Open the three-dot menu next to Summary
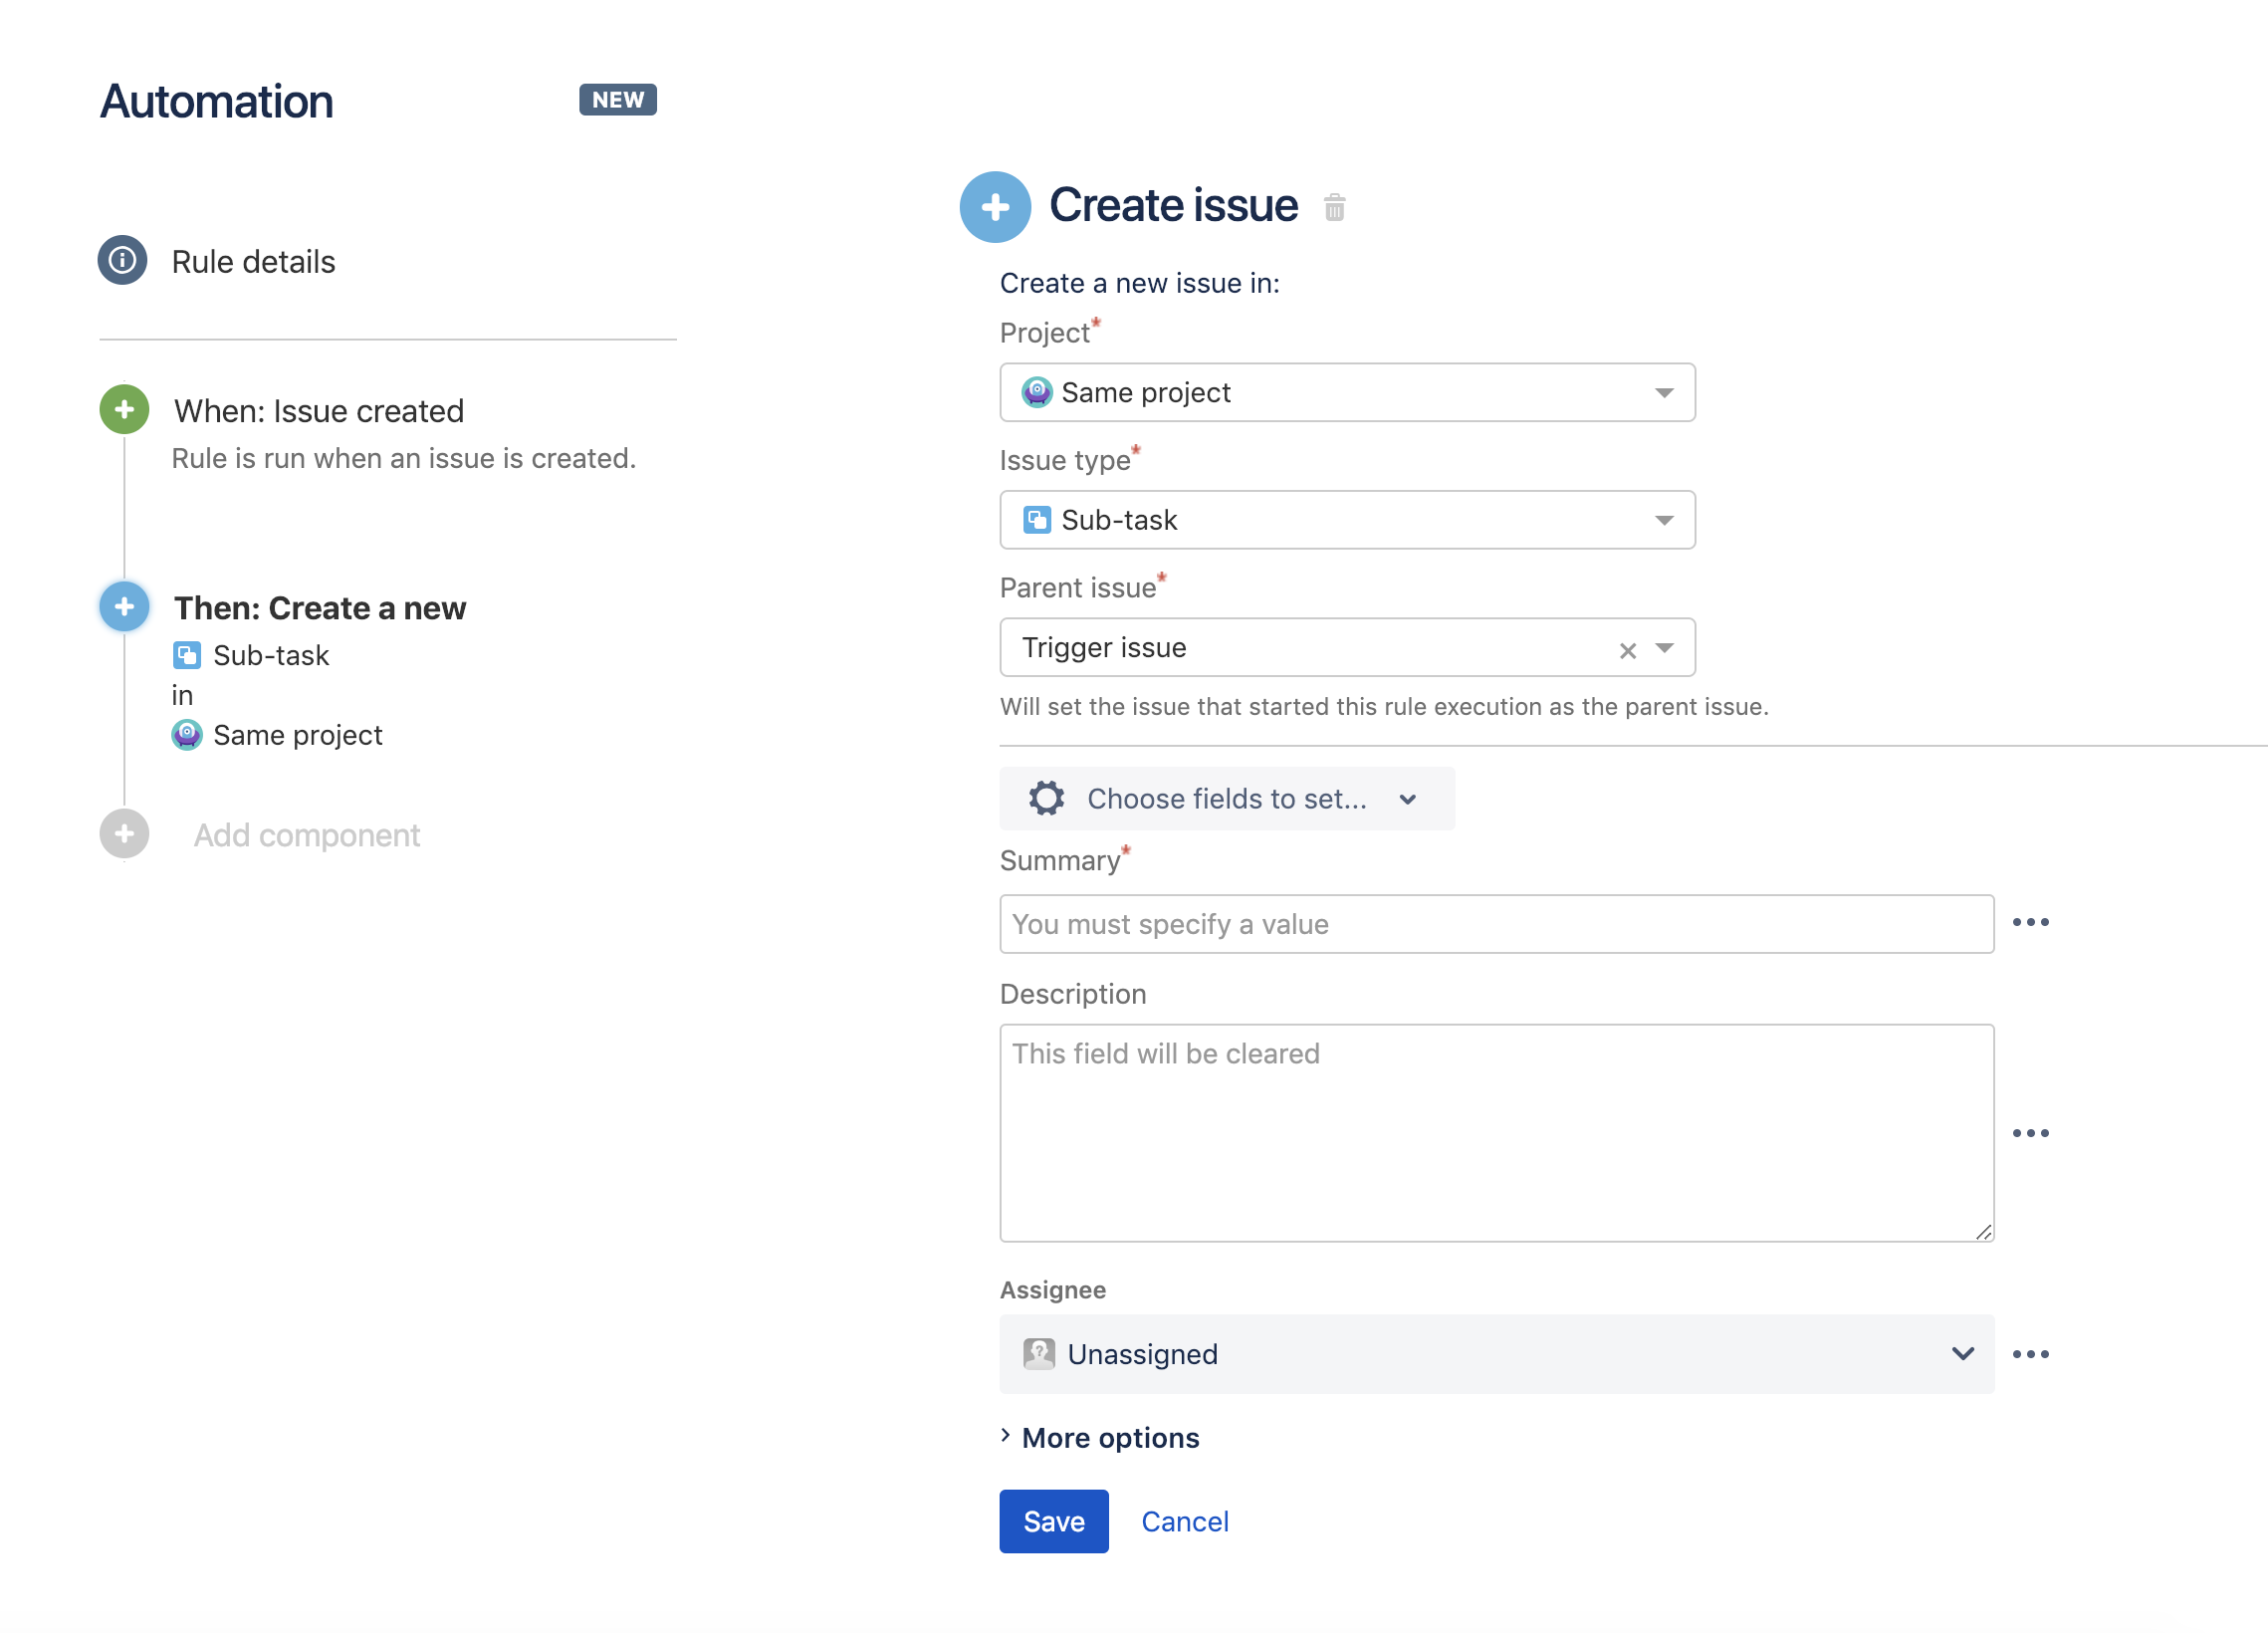 2030,923
